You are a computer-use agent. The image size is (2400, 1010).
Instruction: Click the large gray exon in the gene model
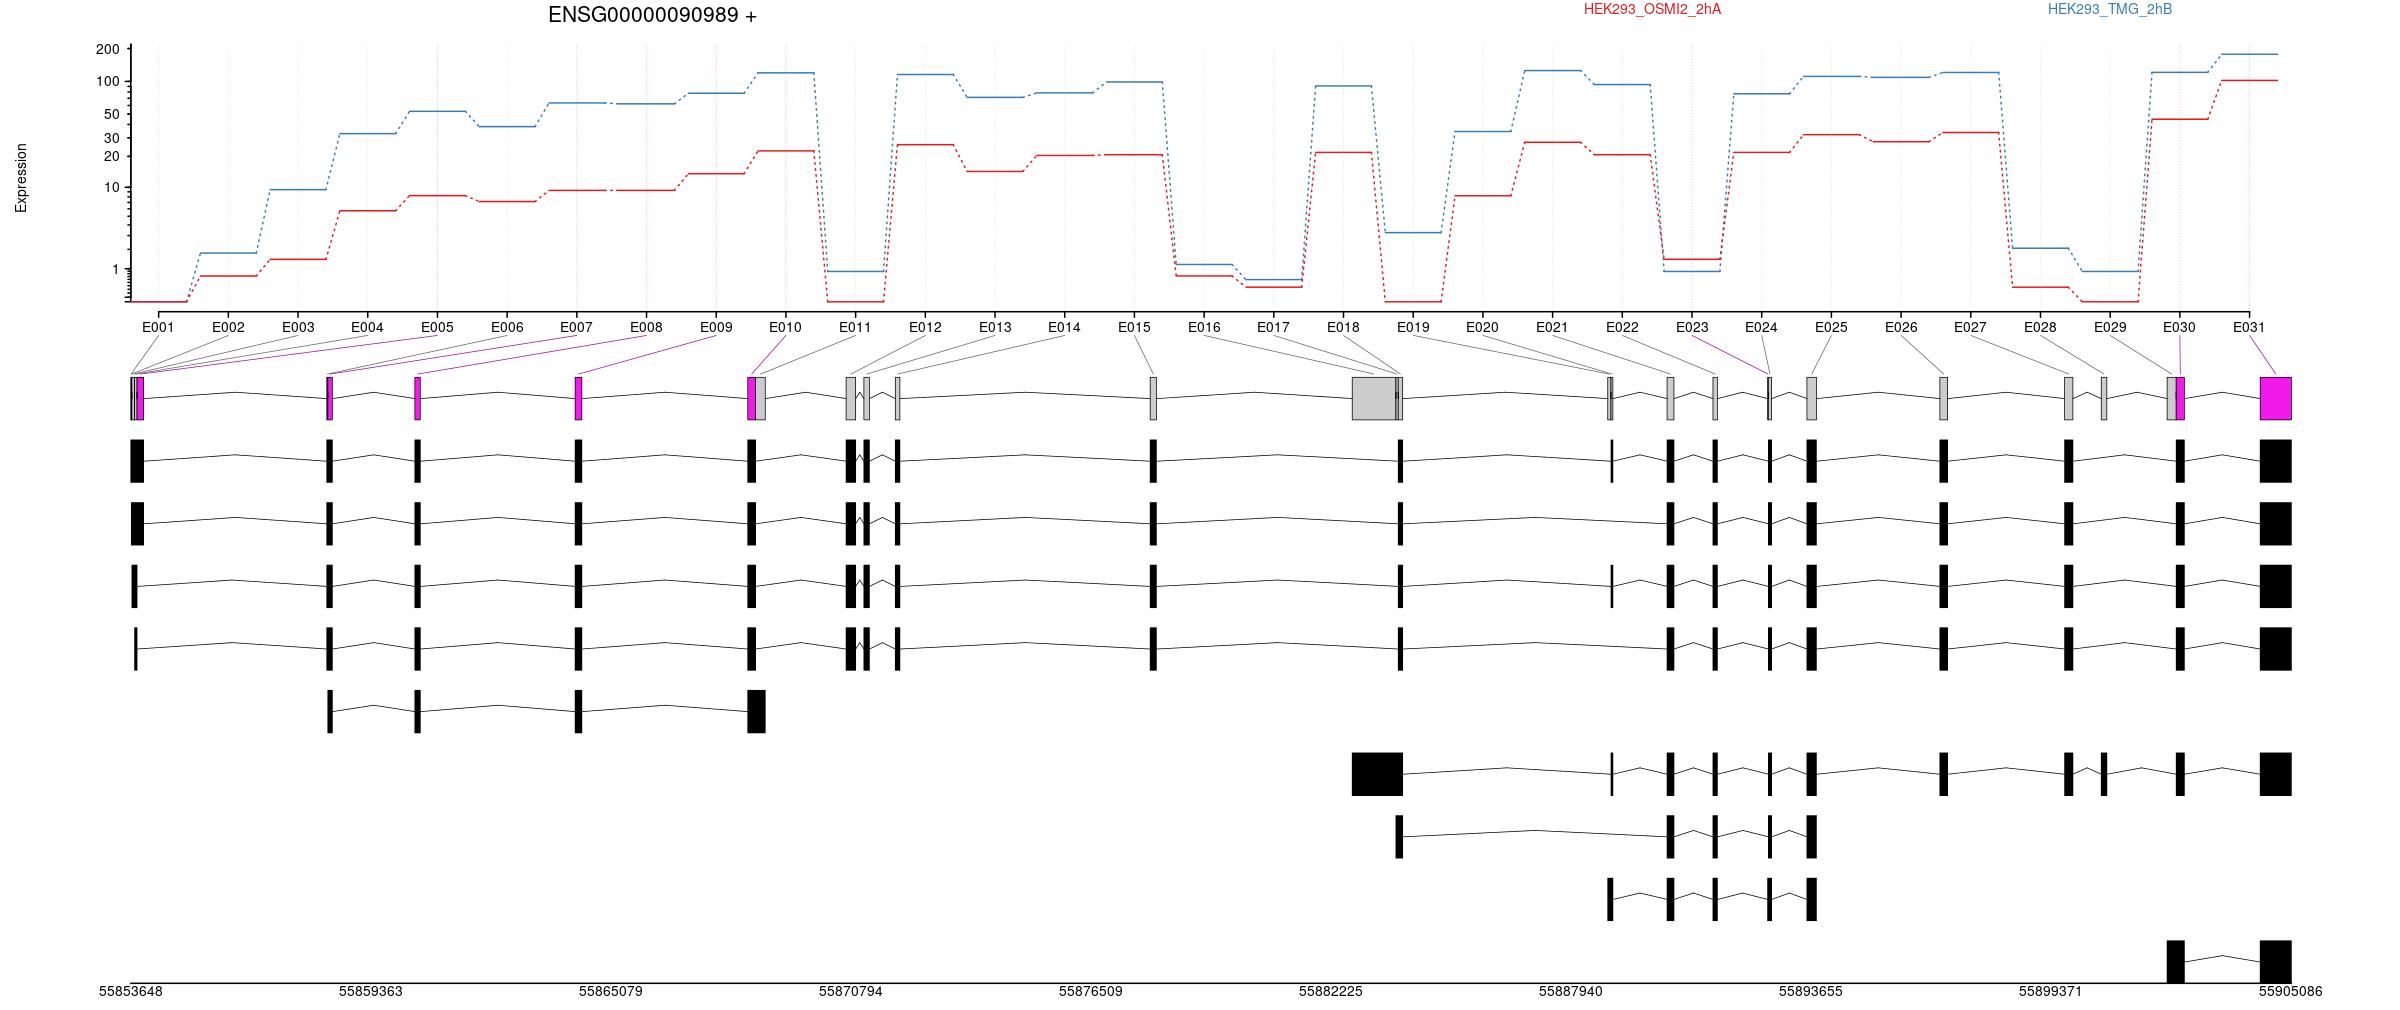pos(1375,398)
